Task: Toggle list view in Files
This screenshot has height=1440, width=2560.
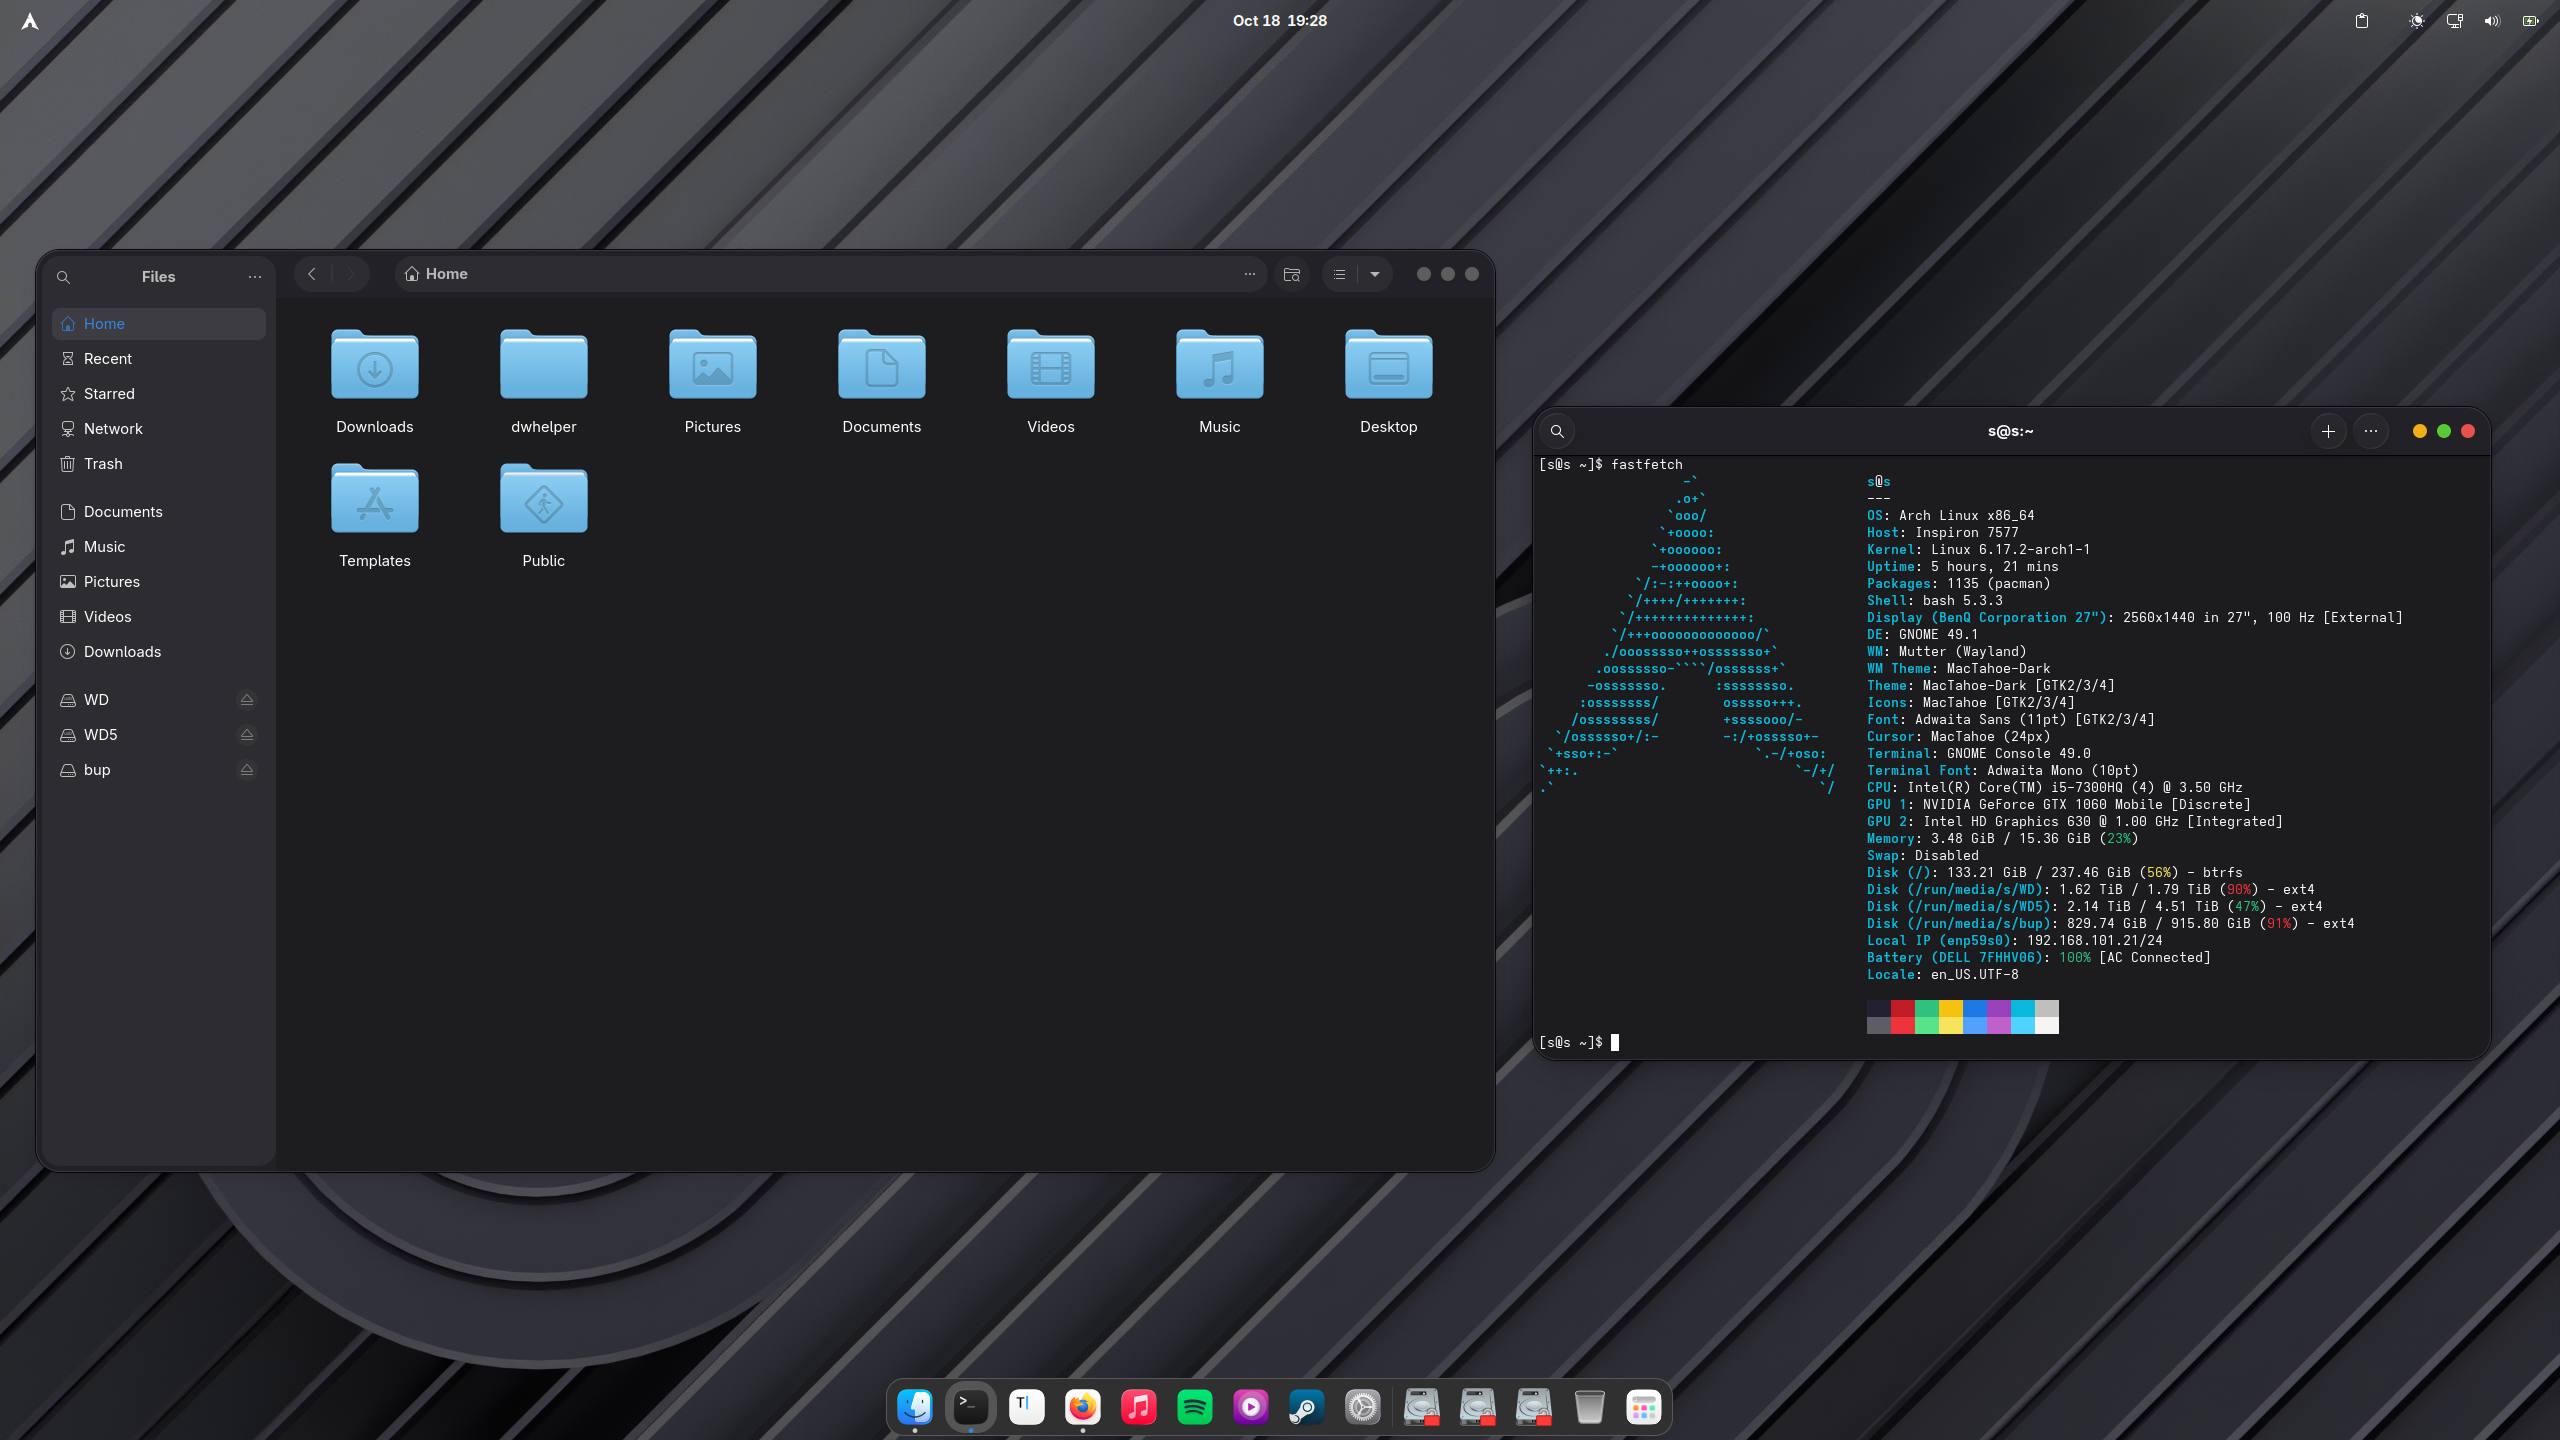Action: tap(1340, 274)
